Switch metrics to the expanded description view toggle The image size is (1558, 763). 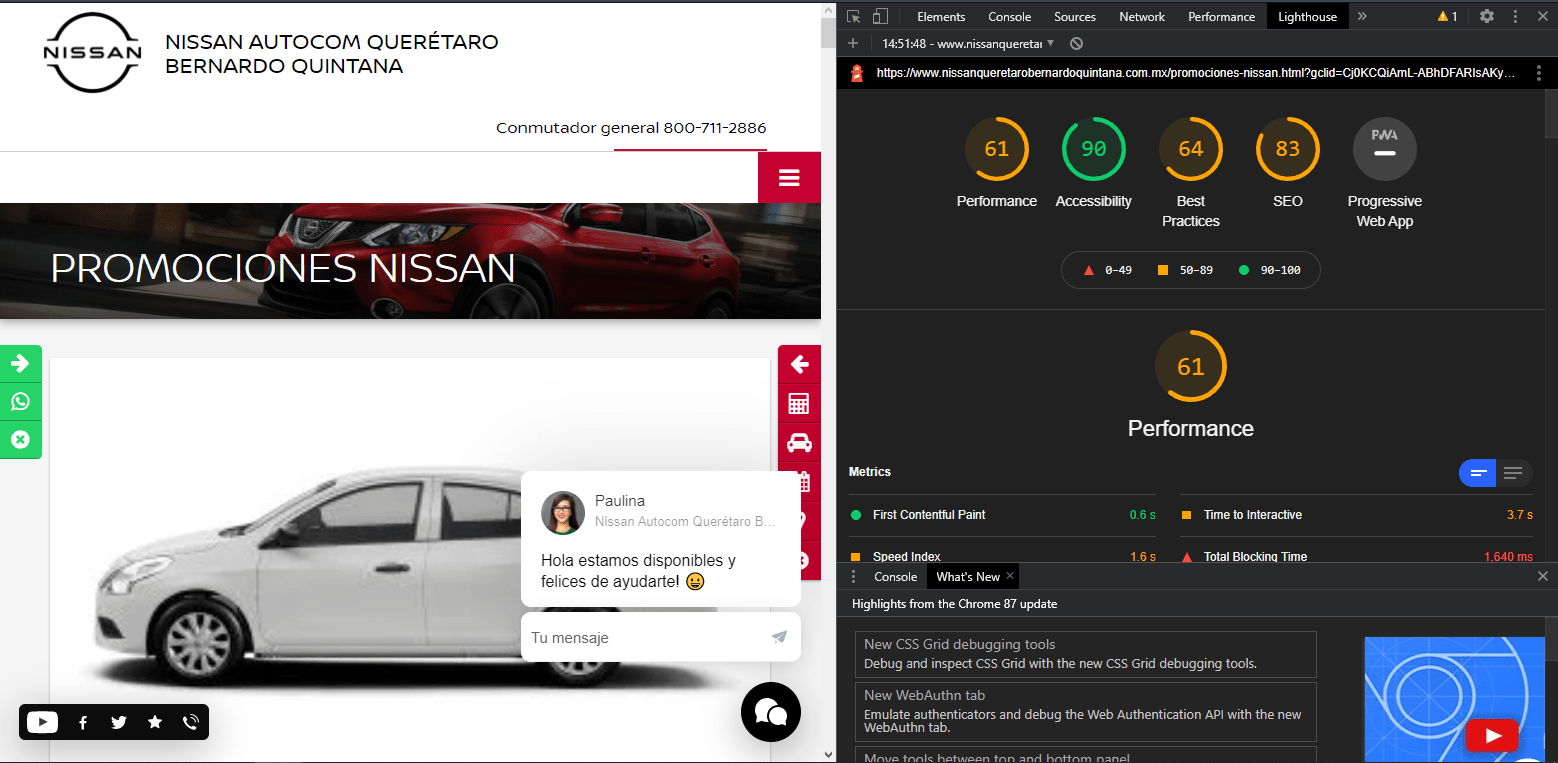tap(1514, 473)
